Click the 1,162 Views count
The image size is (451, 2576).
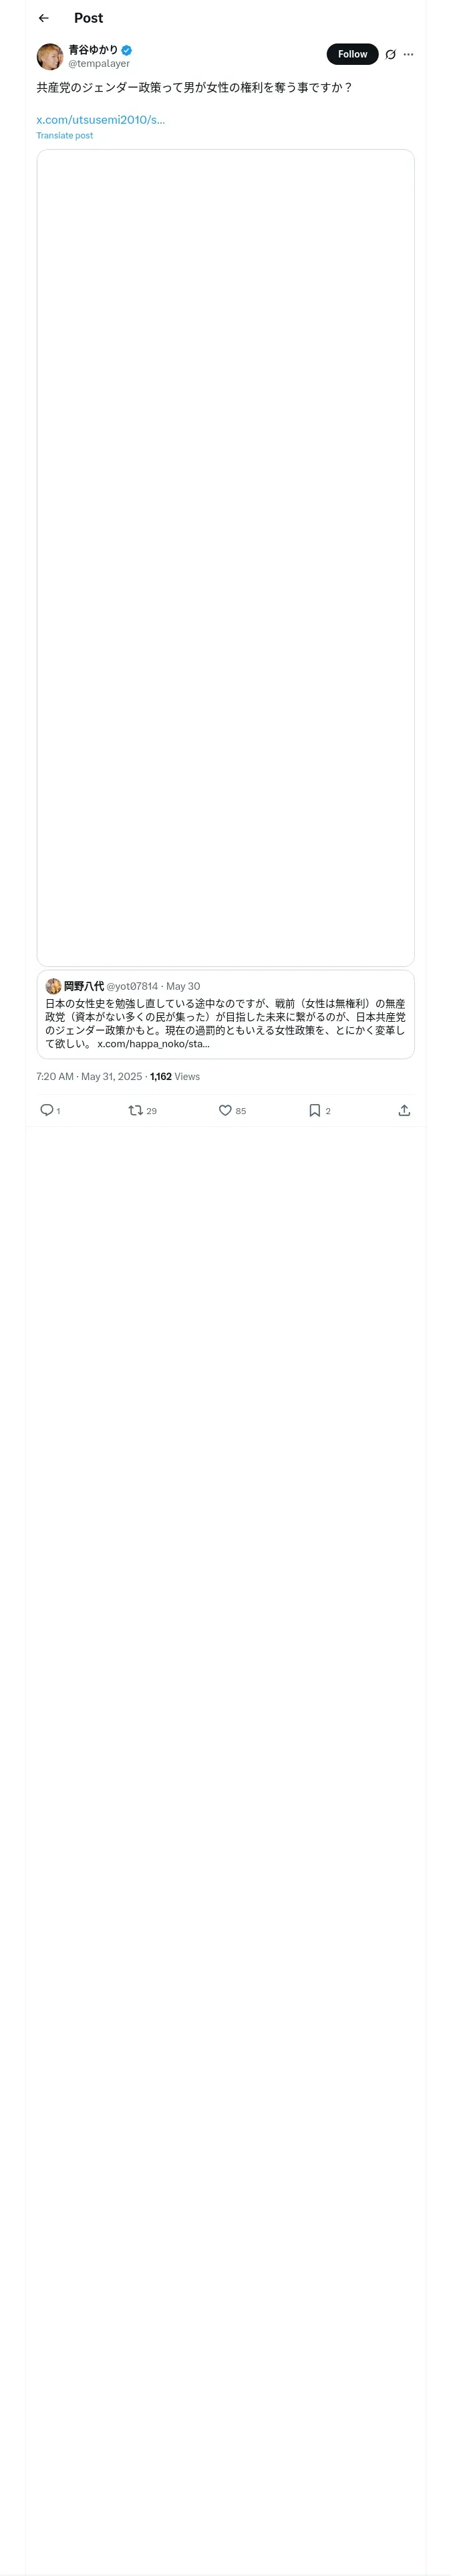(175, 1077)
